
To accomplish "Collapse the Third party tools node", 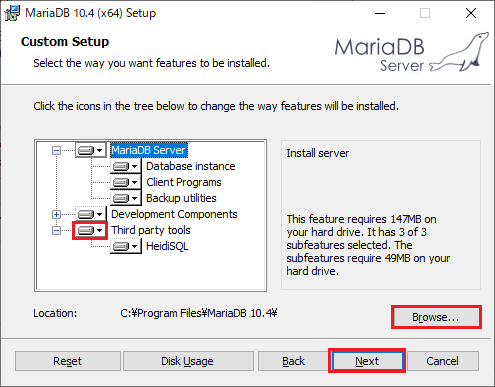I will (56, 230).
